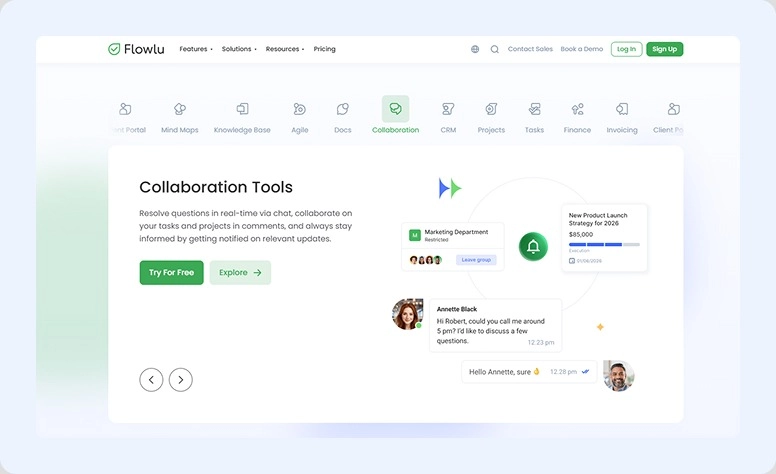Click the green M Marketing Department badge
Viewport: 776px width, 474px height.
tap(415, 235)
